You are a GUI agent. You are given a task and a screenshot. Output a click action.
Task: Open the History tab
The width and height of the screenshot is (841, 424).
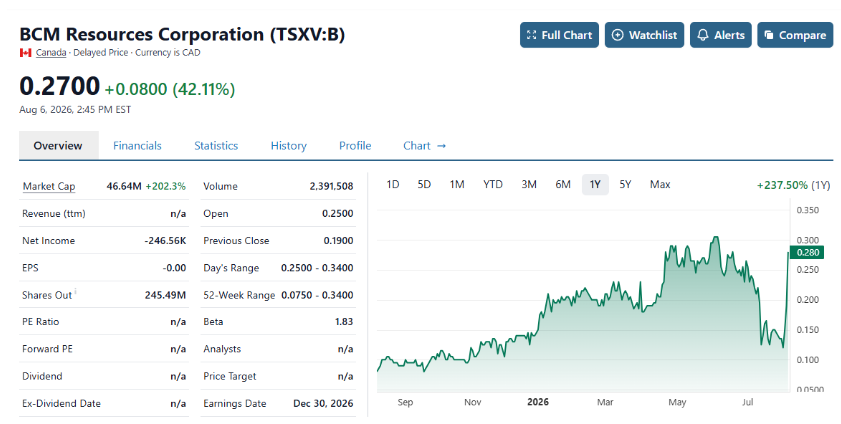point(289,146)
